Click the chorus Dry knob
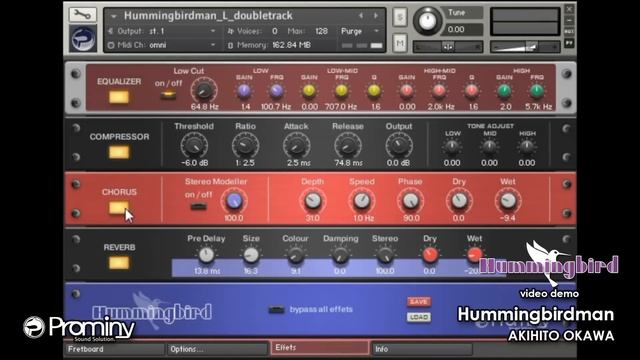The height and width of the screenshot is (360, 640). coord(459,201)
